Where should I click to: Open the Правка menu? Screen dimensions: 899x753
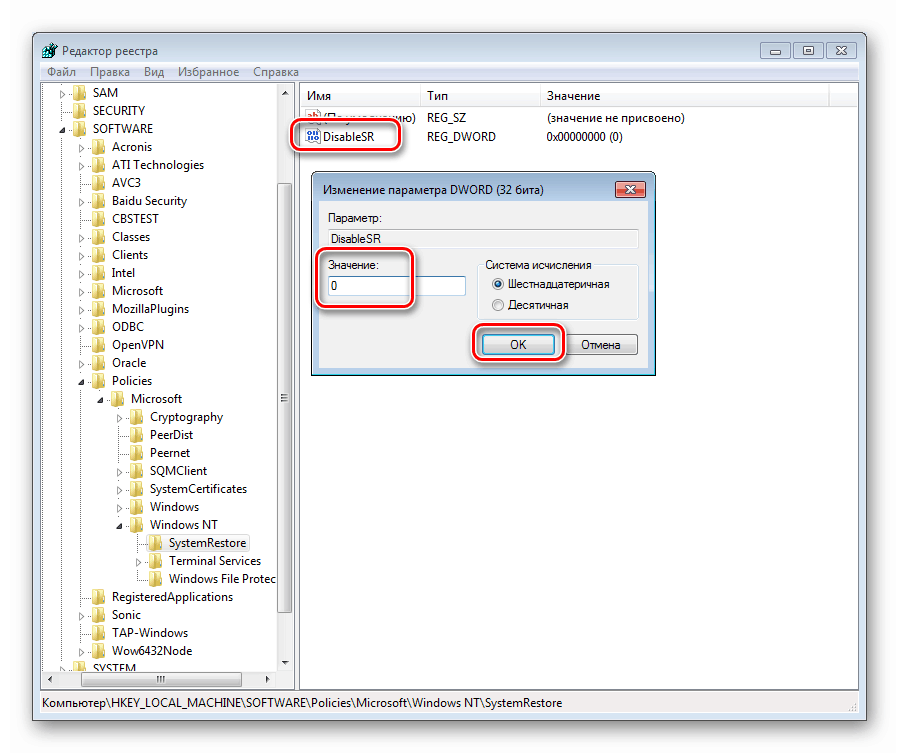110,72
